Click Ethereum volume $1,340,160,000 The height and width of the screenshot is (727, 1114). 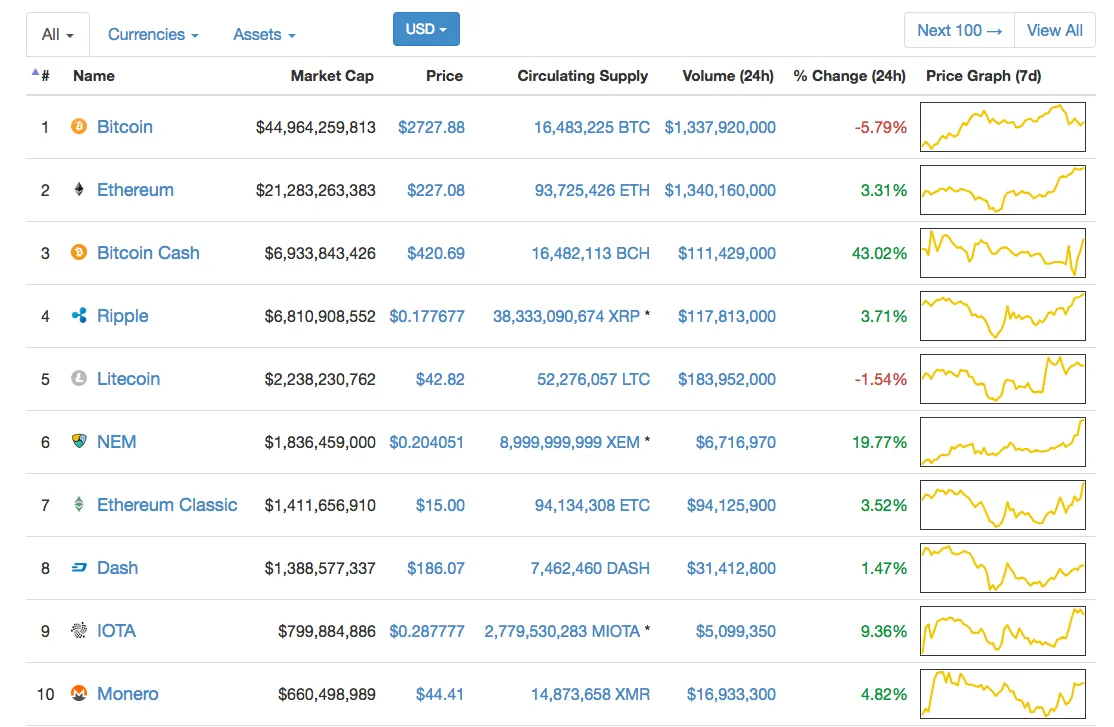[720, 190]
